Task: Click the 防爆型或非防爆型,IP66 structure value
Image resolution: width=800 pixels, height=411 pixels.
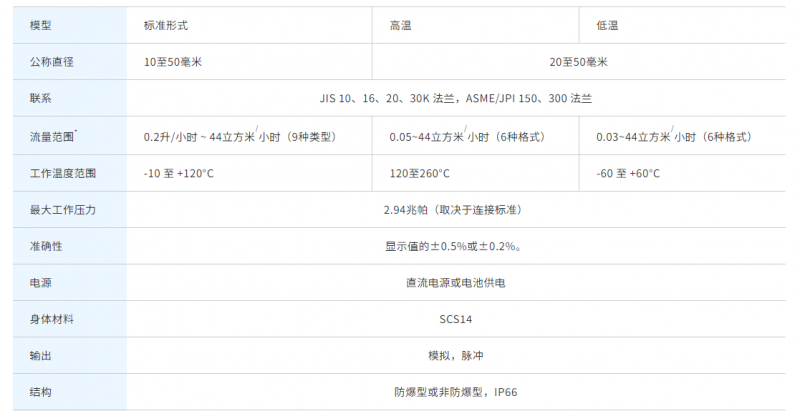Action: (455, 392)
